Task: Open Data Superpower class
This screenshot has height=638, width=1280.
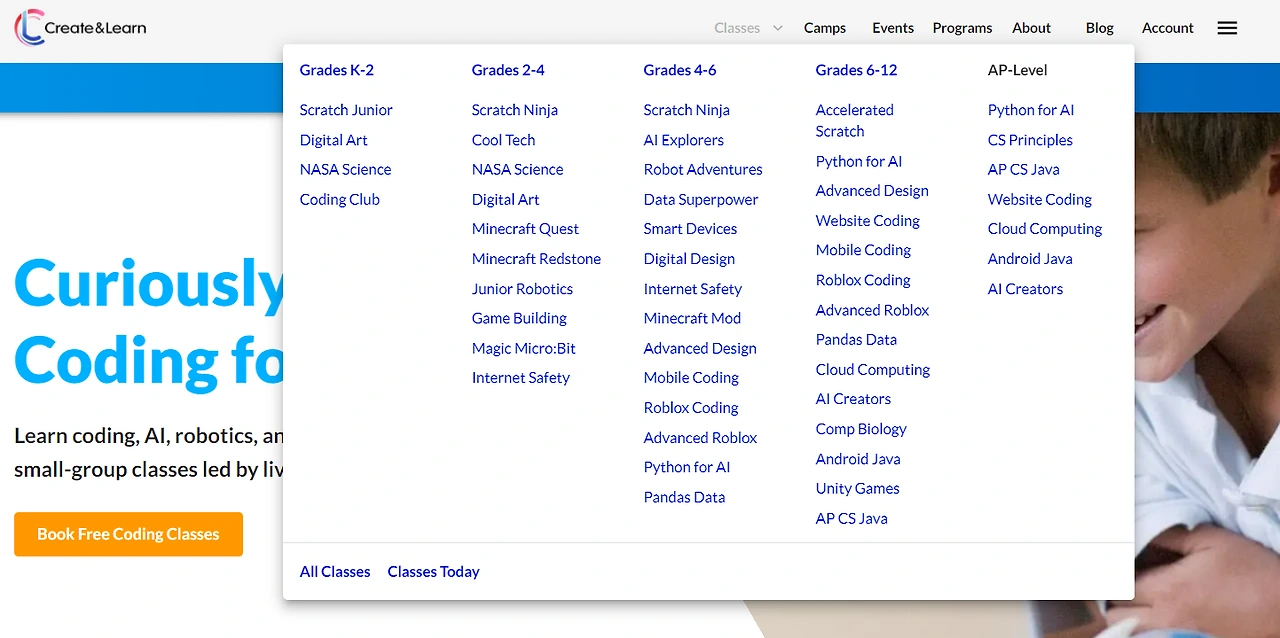Action: click(701, 200)
